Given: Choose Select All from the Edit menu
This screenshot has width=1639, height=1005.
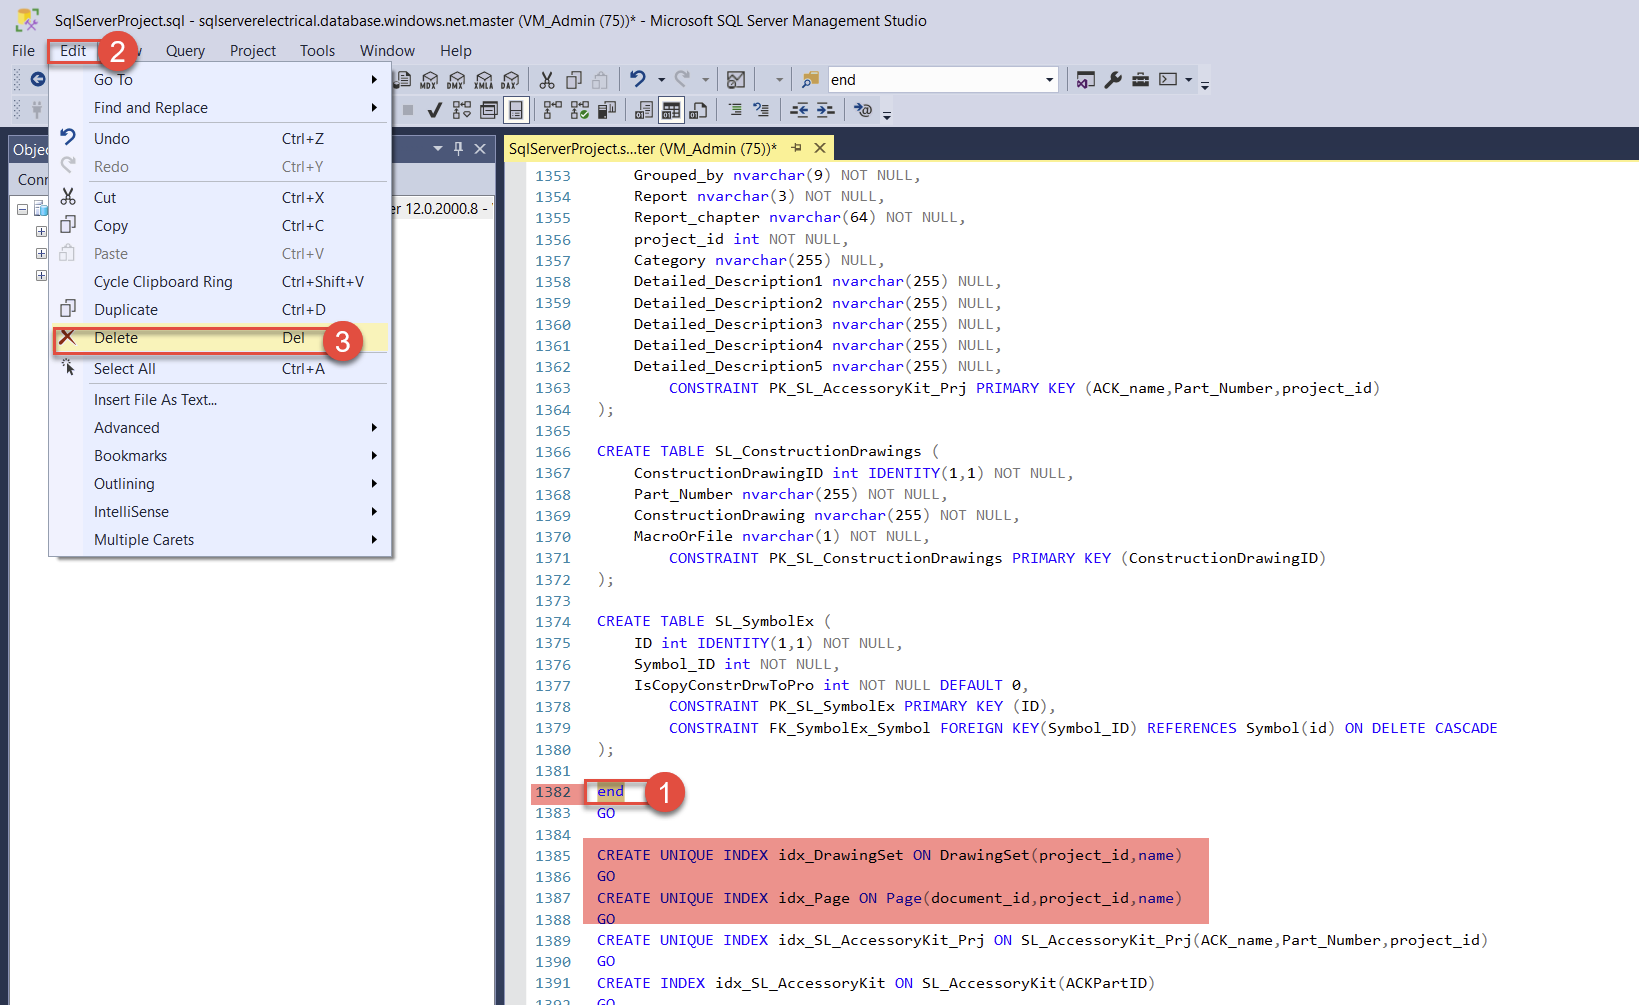Looking at the screenshot, I should (220, 369).
